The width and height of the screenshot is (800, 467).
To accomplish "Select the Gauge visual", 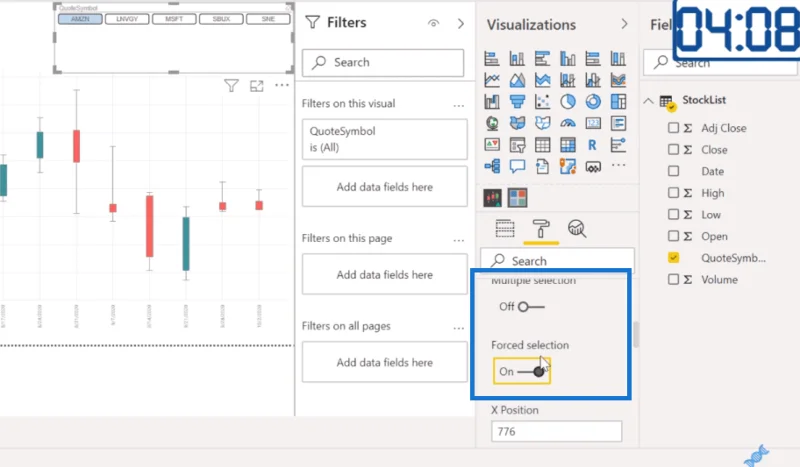I will click(x=567, y=123).
